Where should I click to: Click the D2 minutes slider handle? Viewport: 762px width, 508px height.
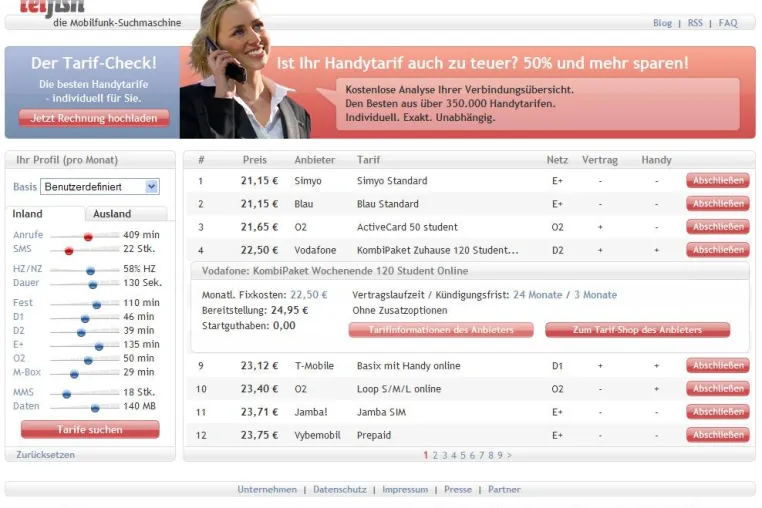point(81,333)
